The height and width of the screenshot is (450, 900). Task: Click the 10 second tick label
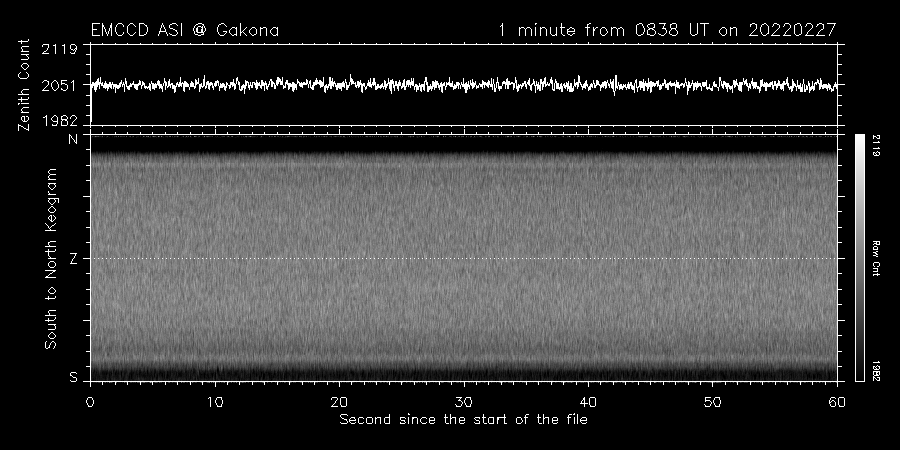click(215, 402)
